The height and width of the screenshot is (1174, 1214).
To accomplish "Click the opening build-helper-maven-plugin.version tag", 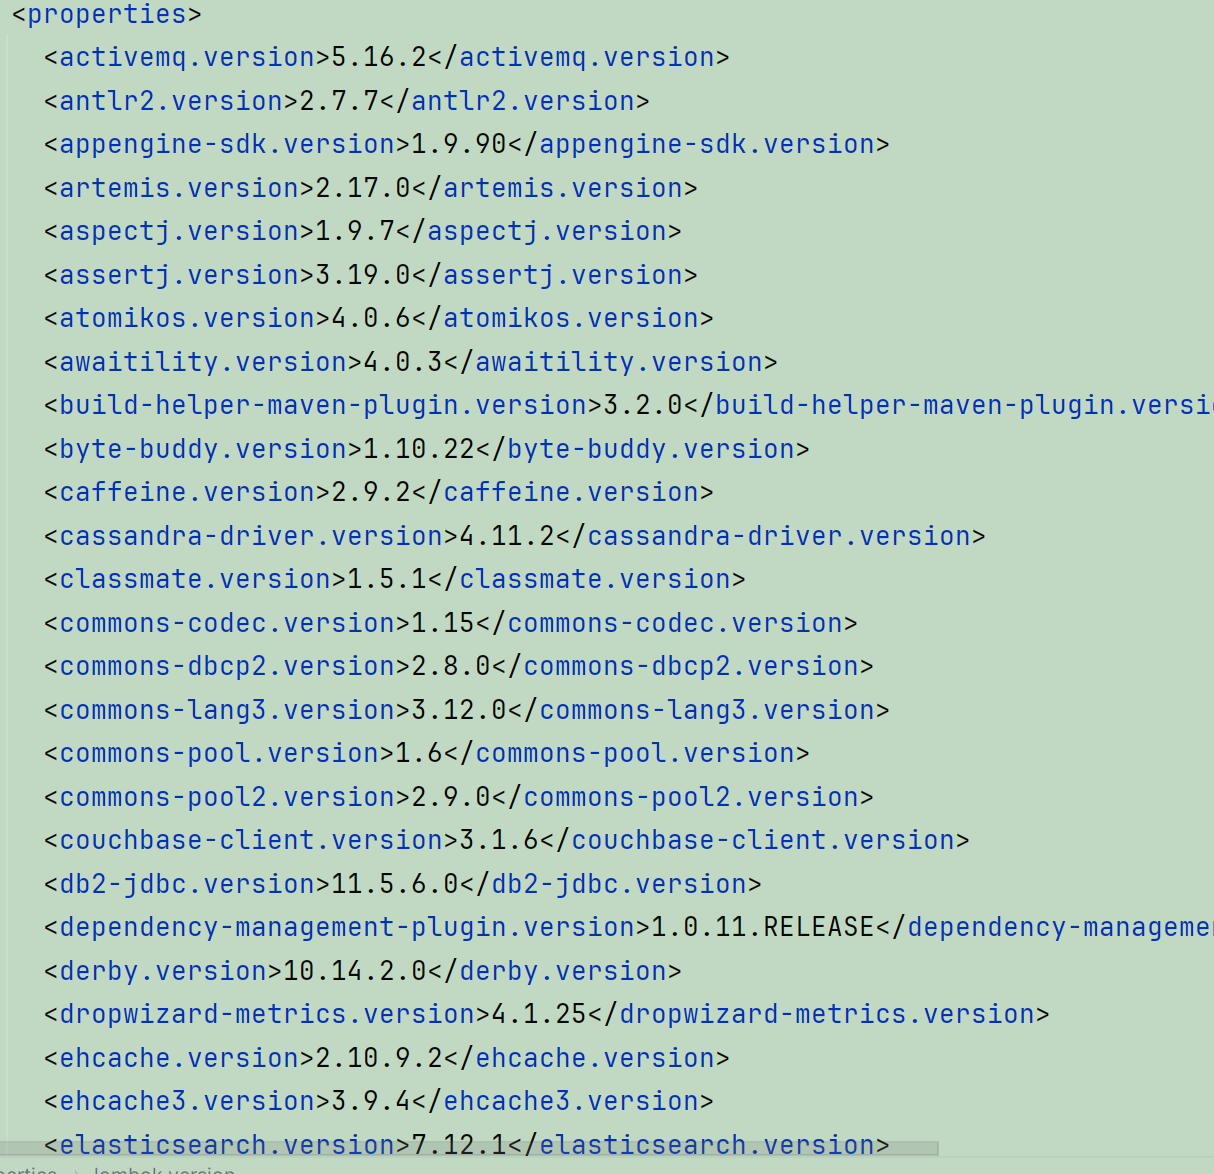I will click(x=323, y=406).
